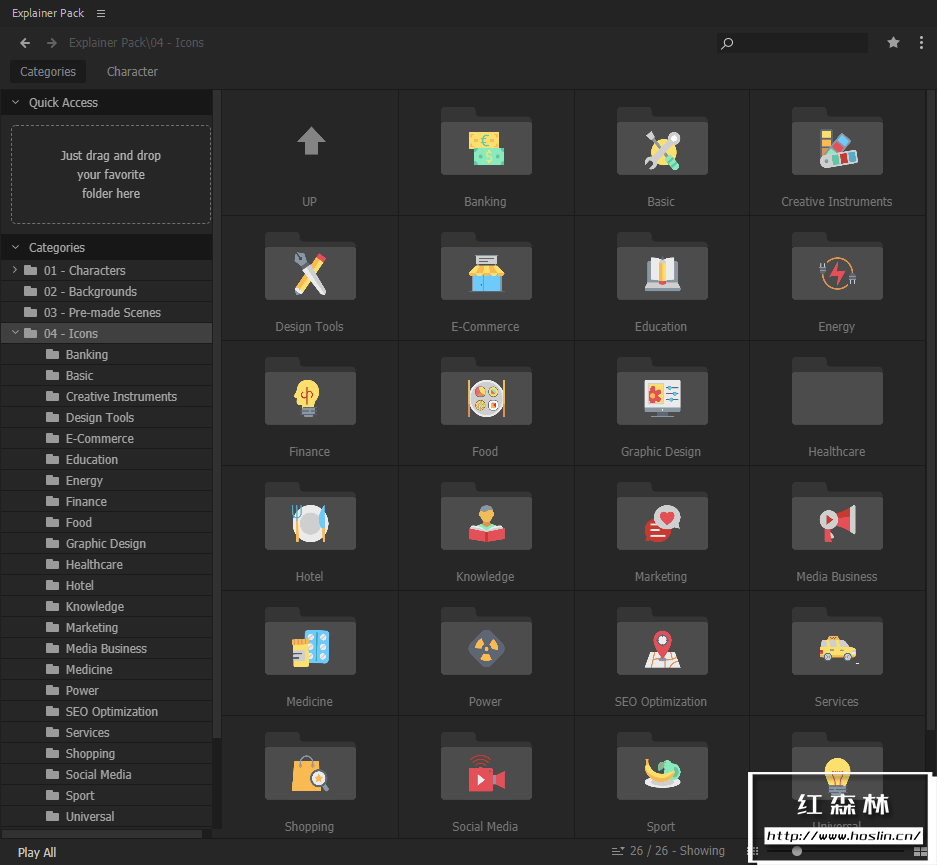Select Energy in the category tree
The width and height of the screenshot is (937, 865).
106,480
